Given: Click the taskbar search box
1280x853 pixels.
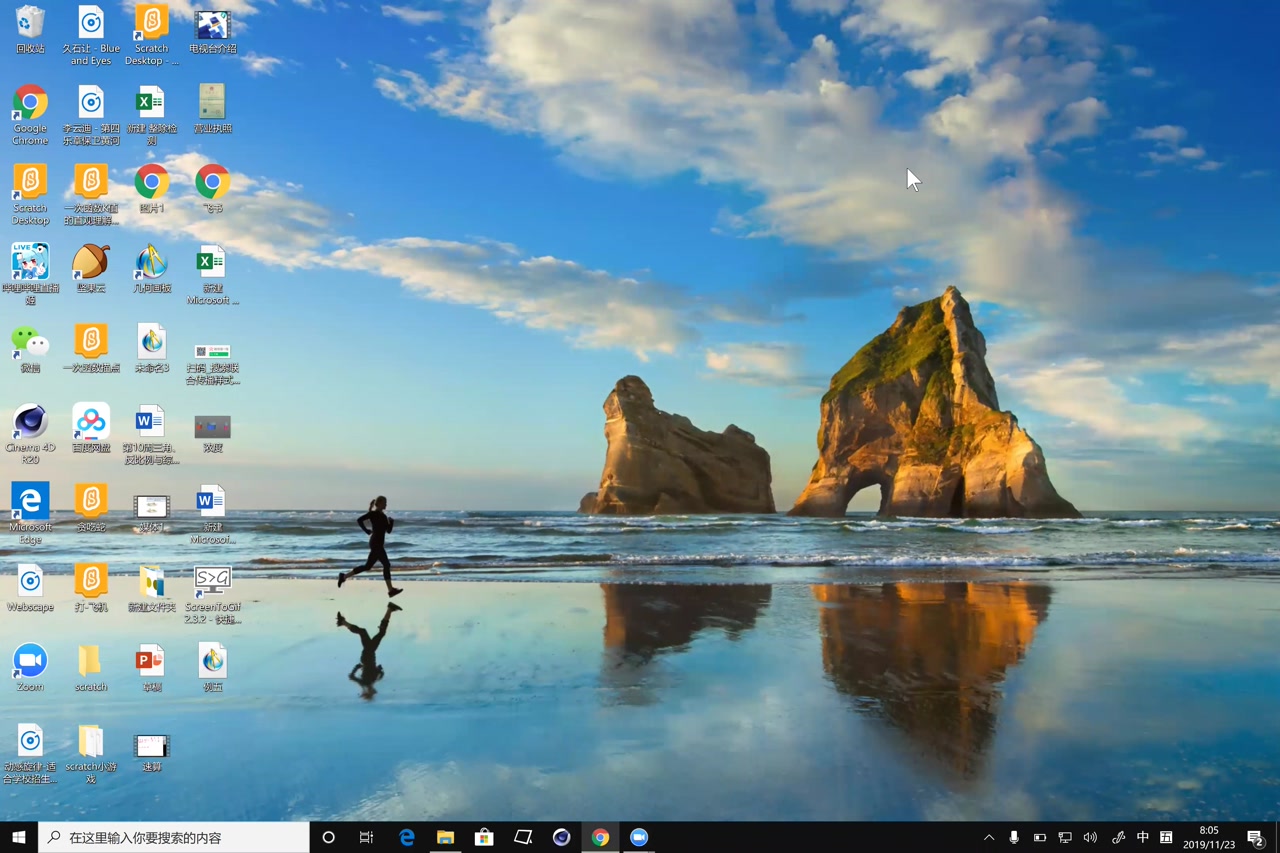Looking at the screenshot, I should point(174,837).
